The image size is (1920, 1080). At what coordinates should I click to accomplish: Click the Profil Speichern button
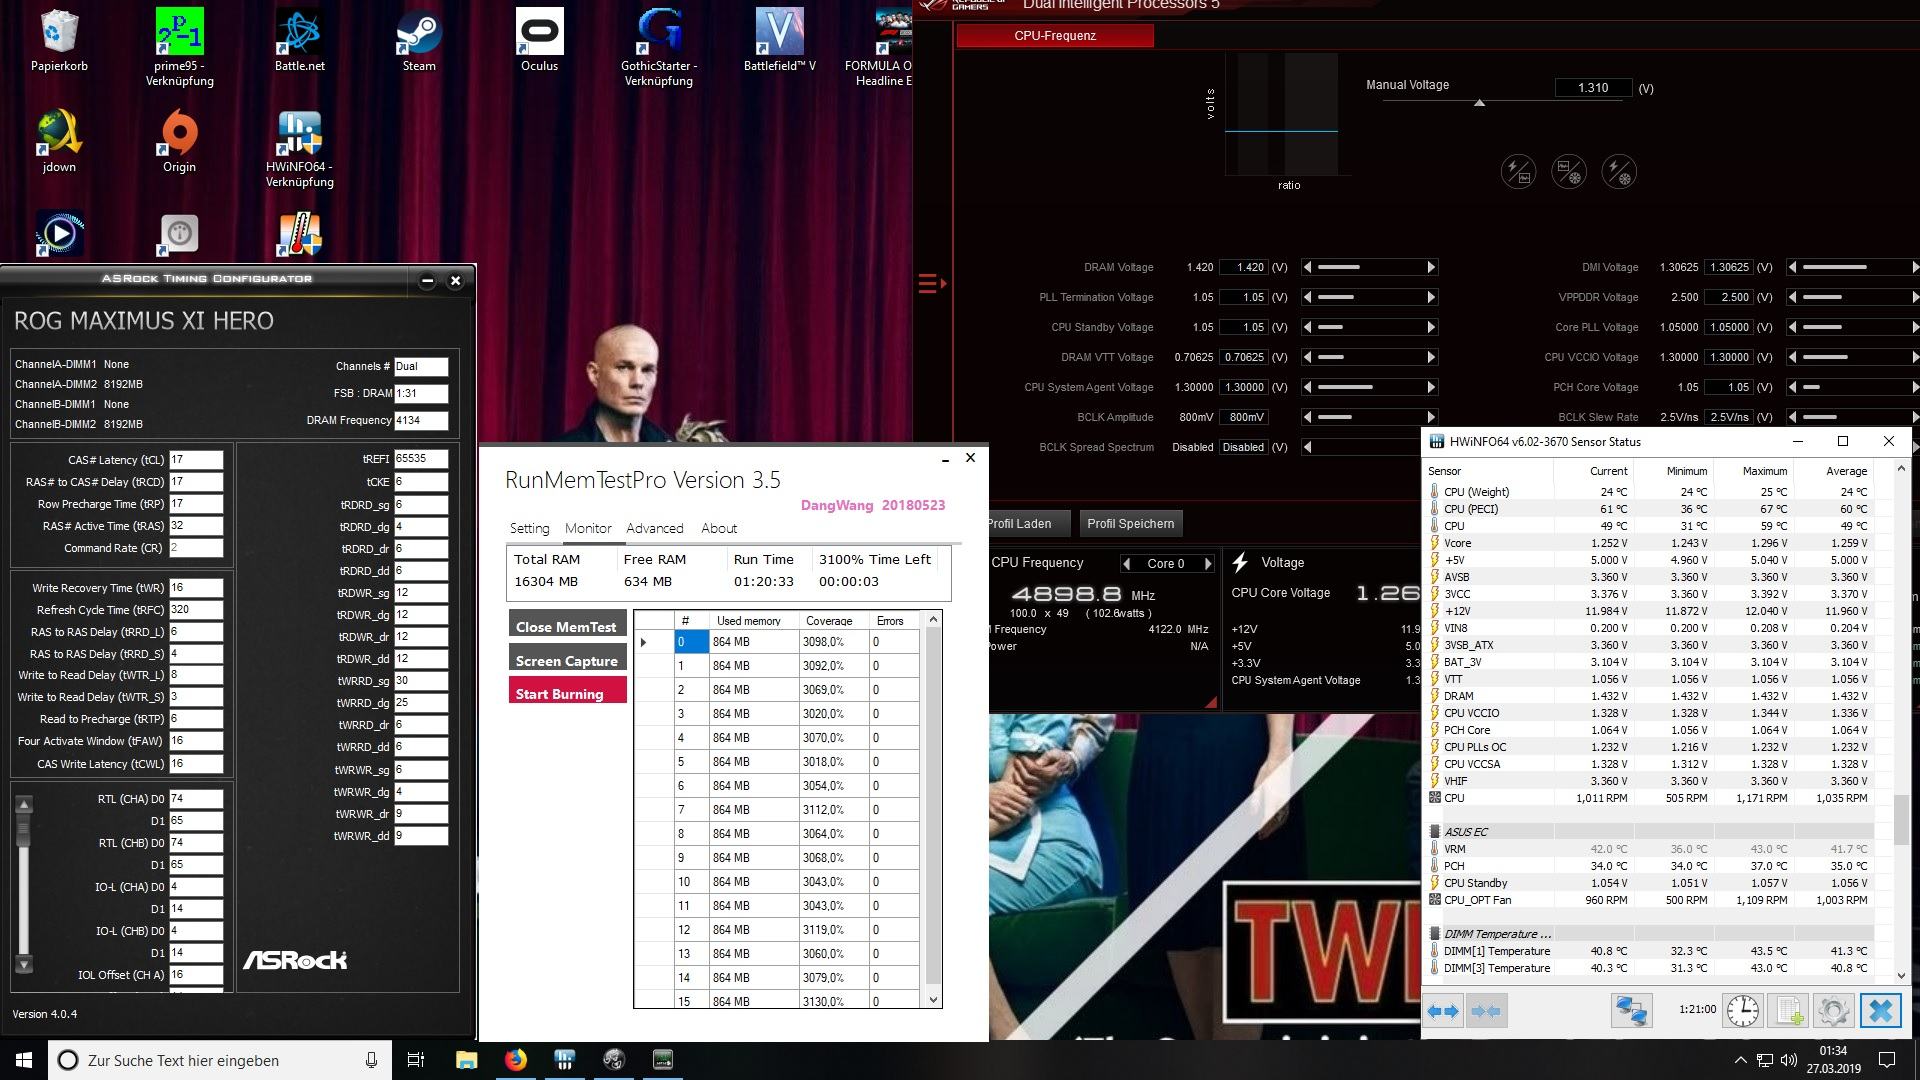[1130, 524]
